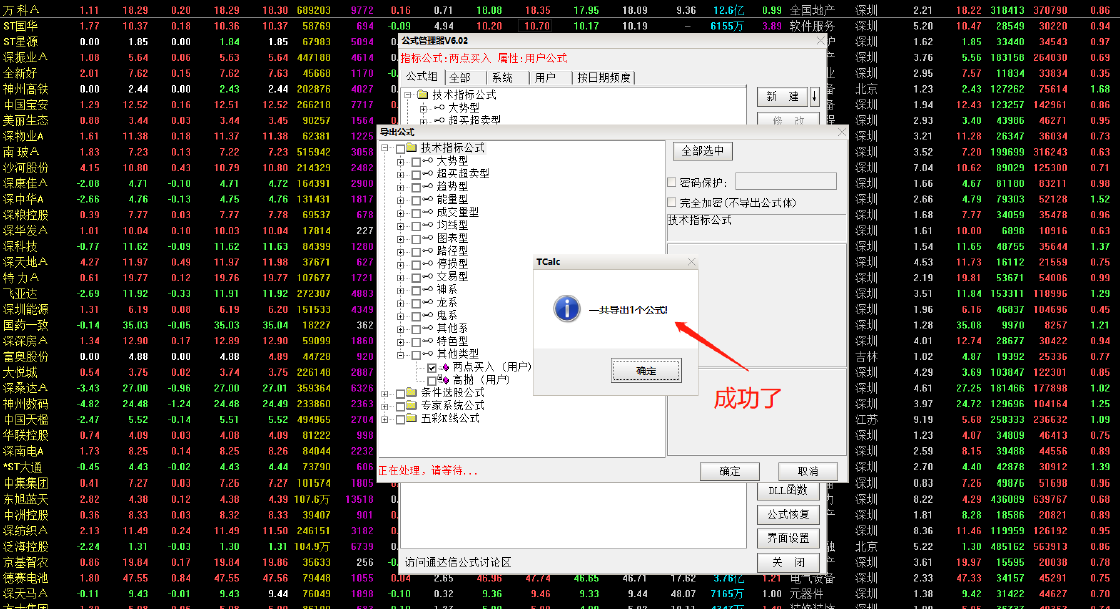Click folder icon beside 五彩K线公式
This screenshot has height=609, width=1120.
click(411, 418)
